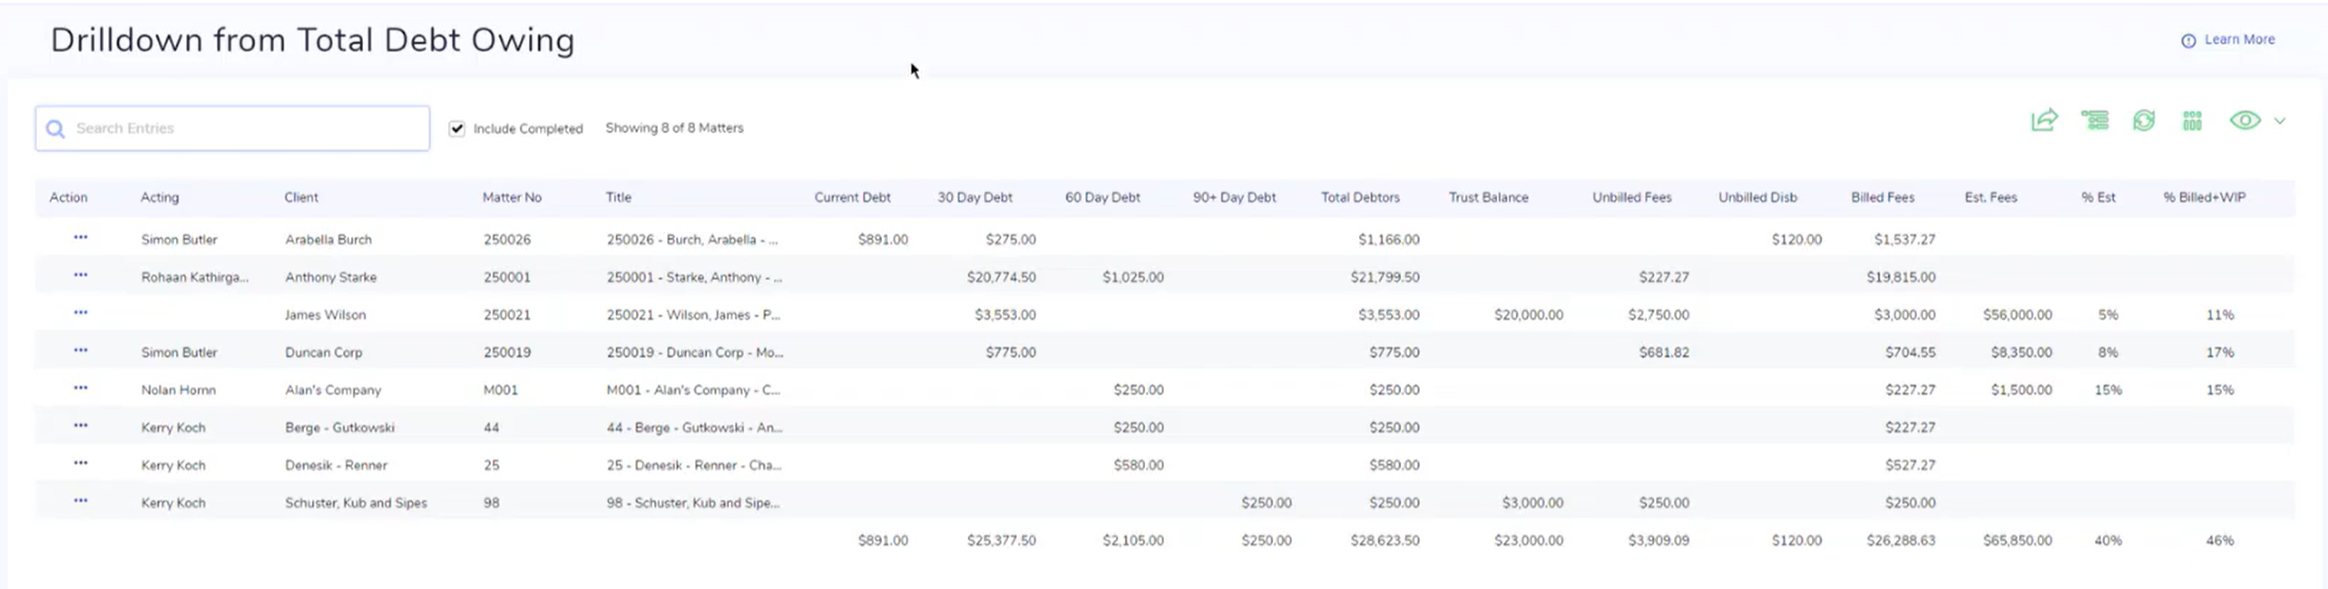Viewport: 2328px width, 589px height.
Task: Open action menu for Duncan Corp row
Action: (x=81, y=351)
